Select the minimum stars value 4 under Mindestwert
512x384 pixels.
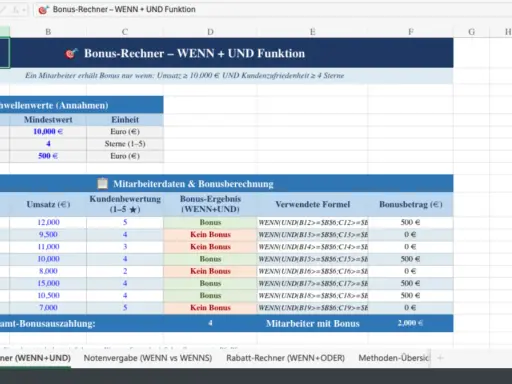[x=48, y=144]
